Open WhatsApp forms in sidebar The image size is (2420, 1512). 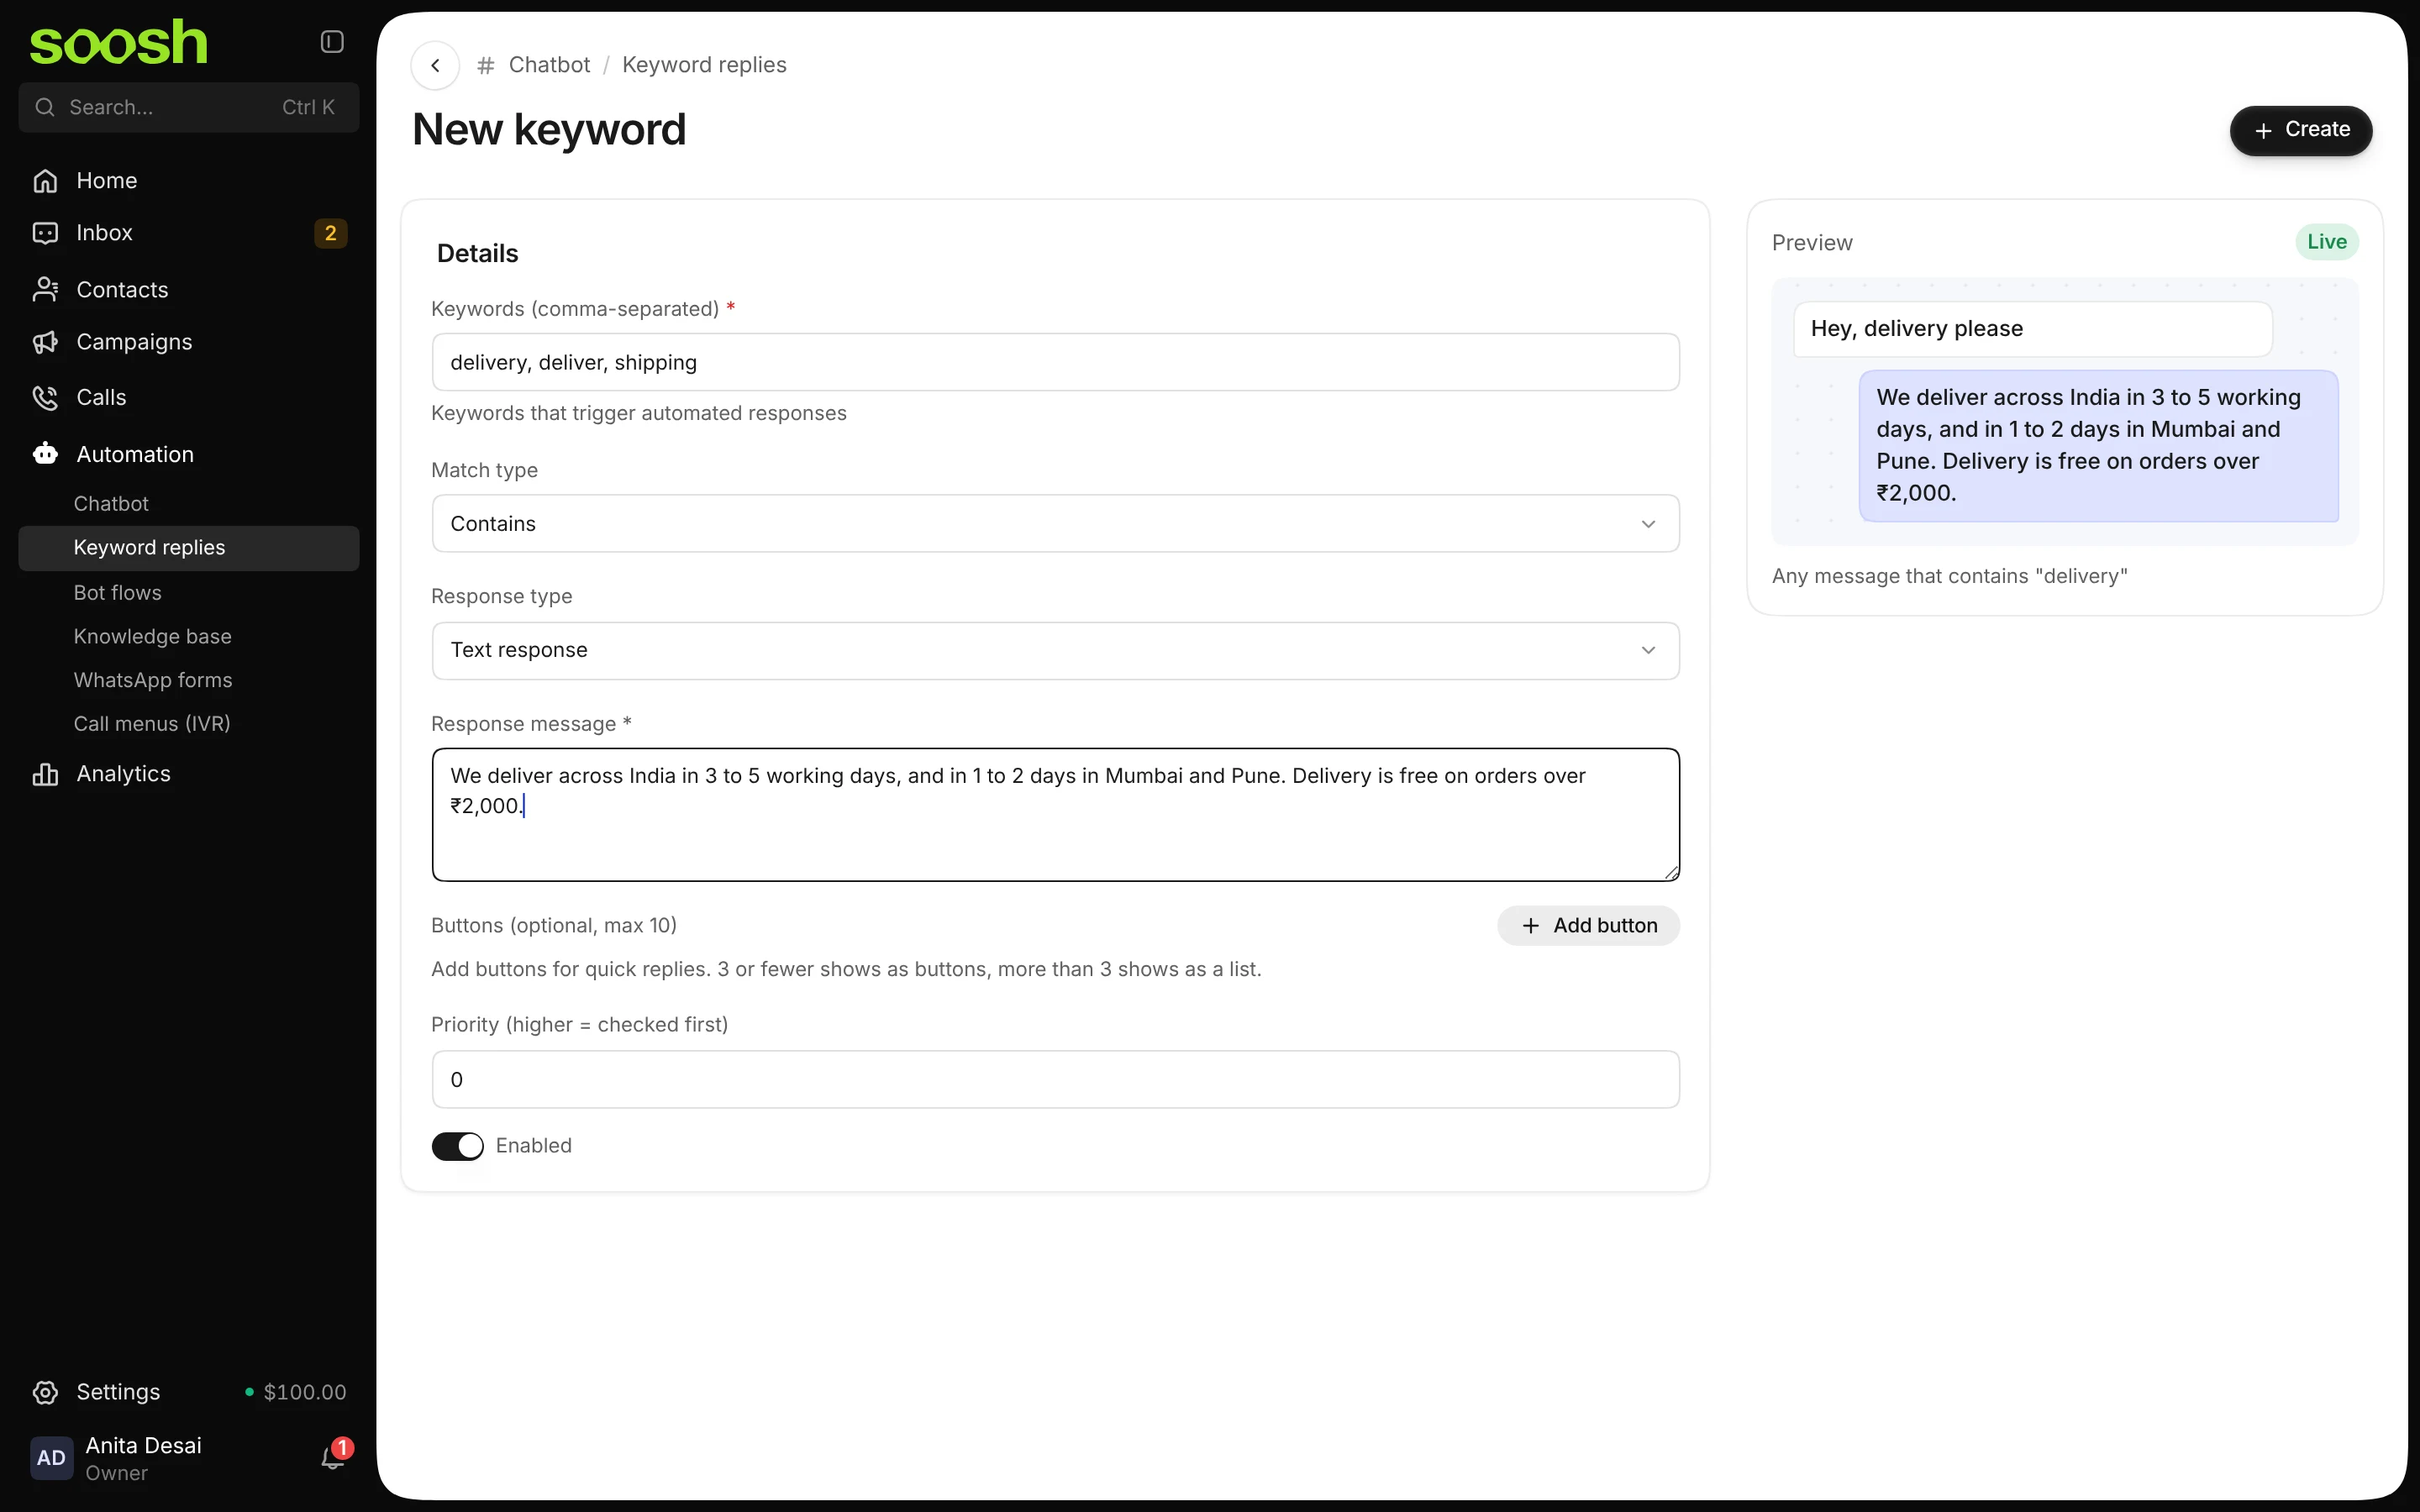[x=153, y=680]
